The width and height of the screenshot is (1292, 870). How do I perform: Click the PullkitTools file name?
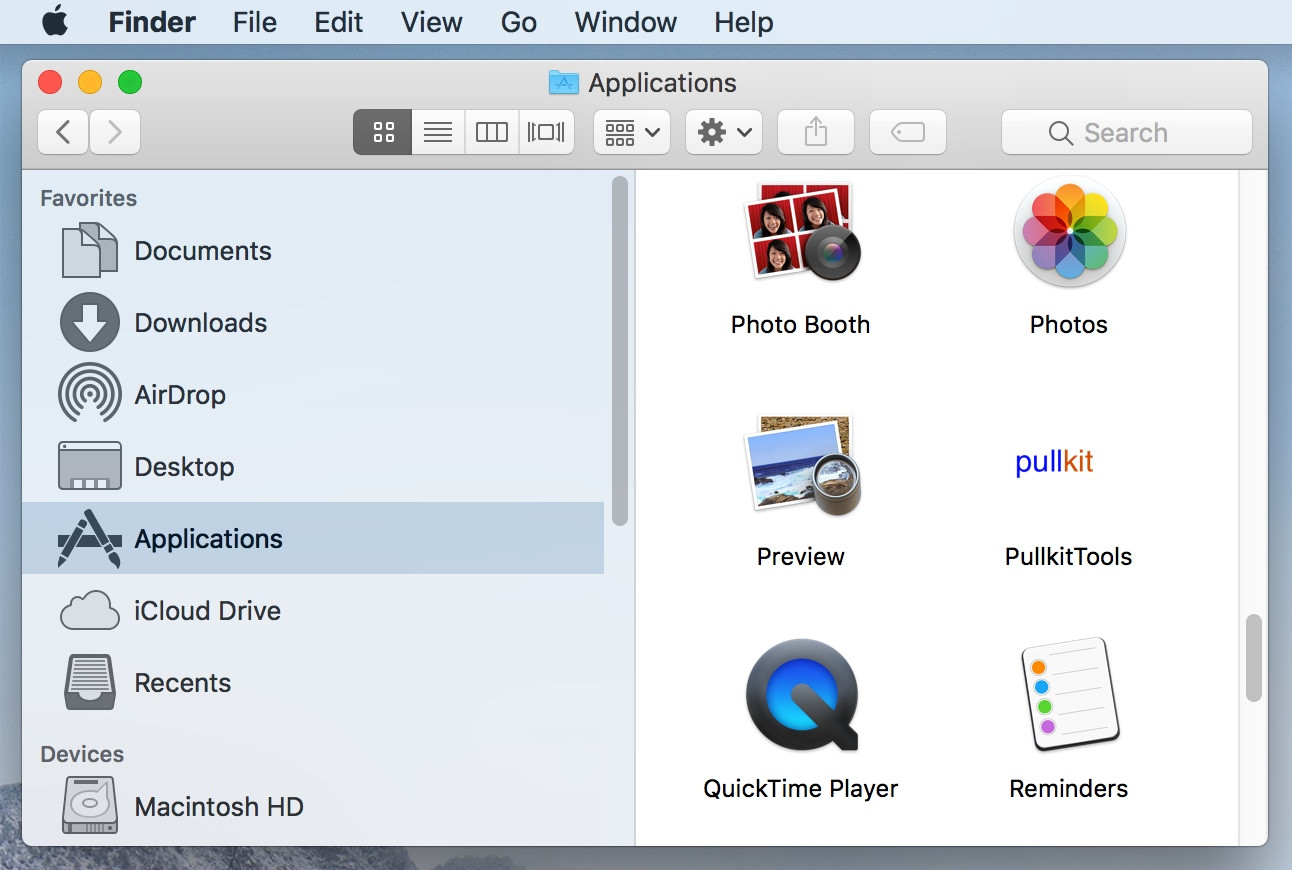pos(1069,557)
